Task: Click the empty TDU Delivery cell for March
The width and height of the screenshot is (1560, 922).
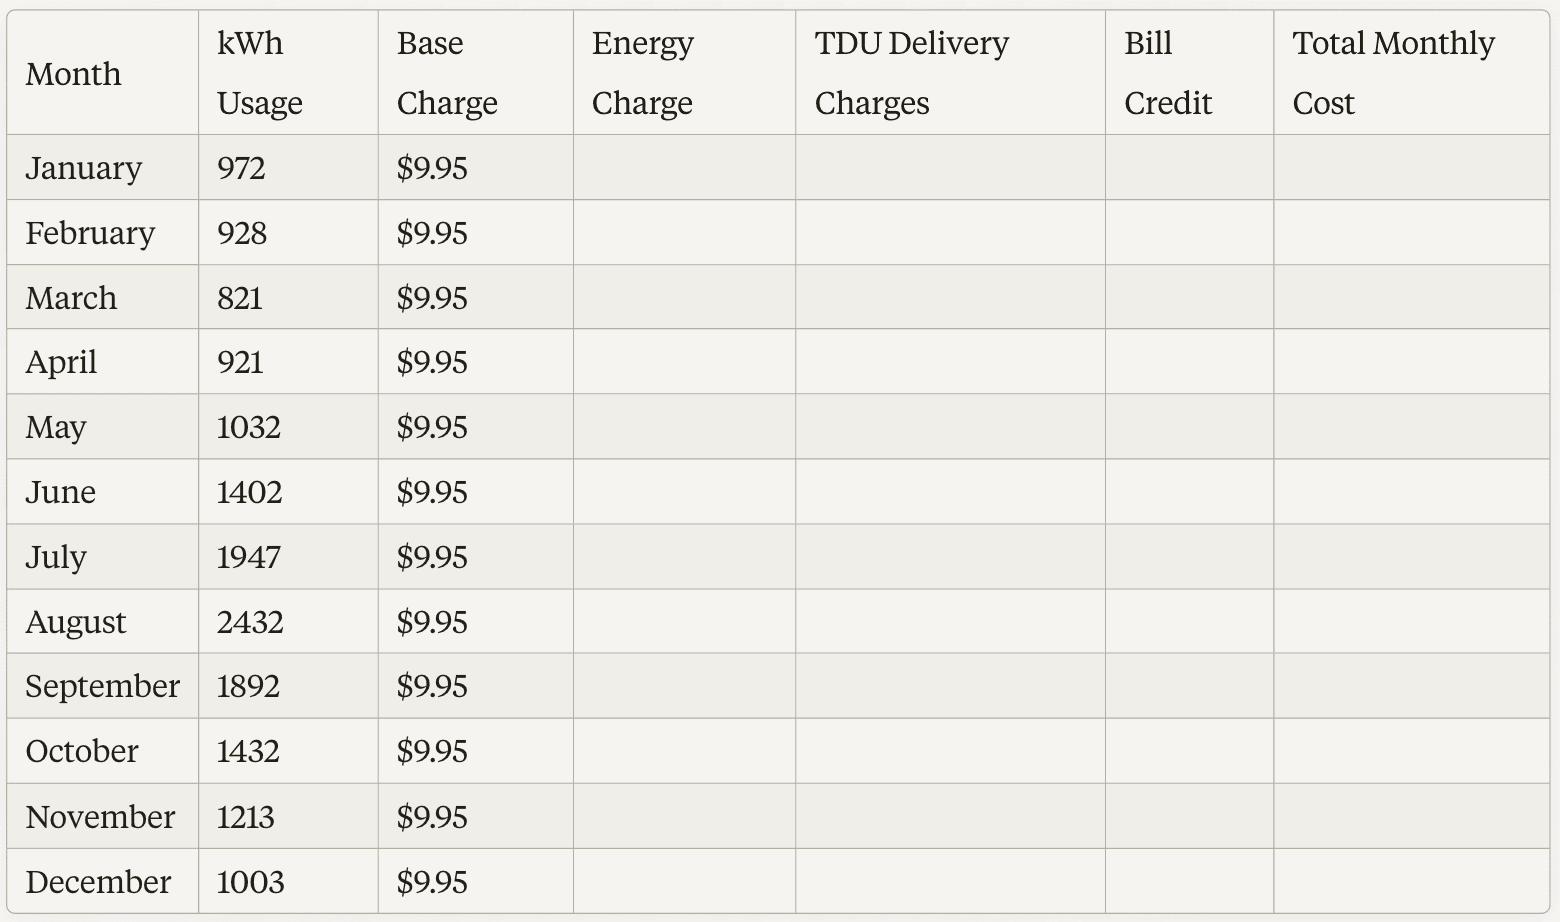Action: click(949, 298)
